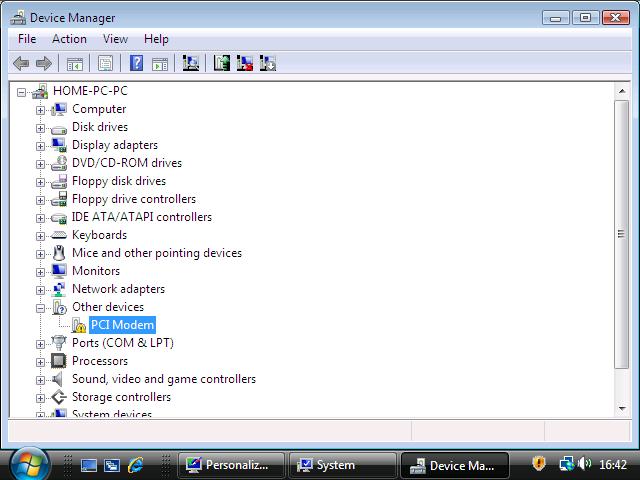Select Storage controllers label
640x480 pixels.
[x=121, y=397]
